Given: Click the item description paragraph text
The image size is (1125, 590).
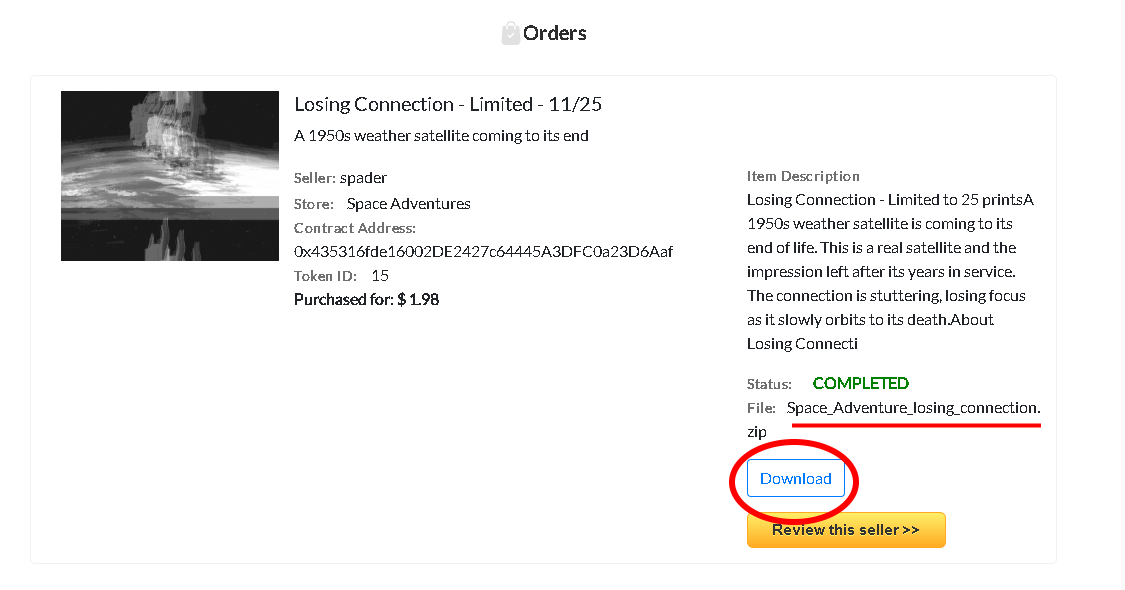Looking at the screenshot, I should point(890,271).
